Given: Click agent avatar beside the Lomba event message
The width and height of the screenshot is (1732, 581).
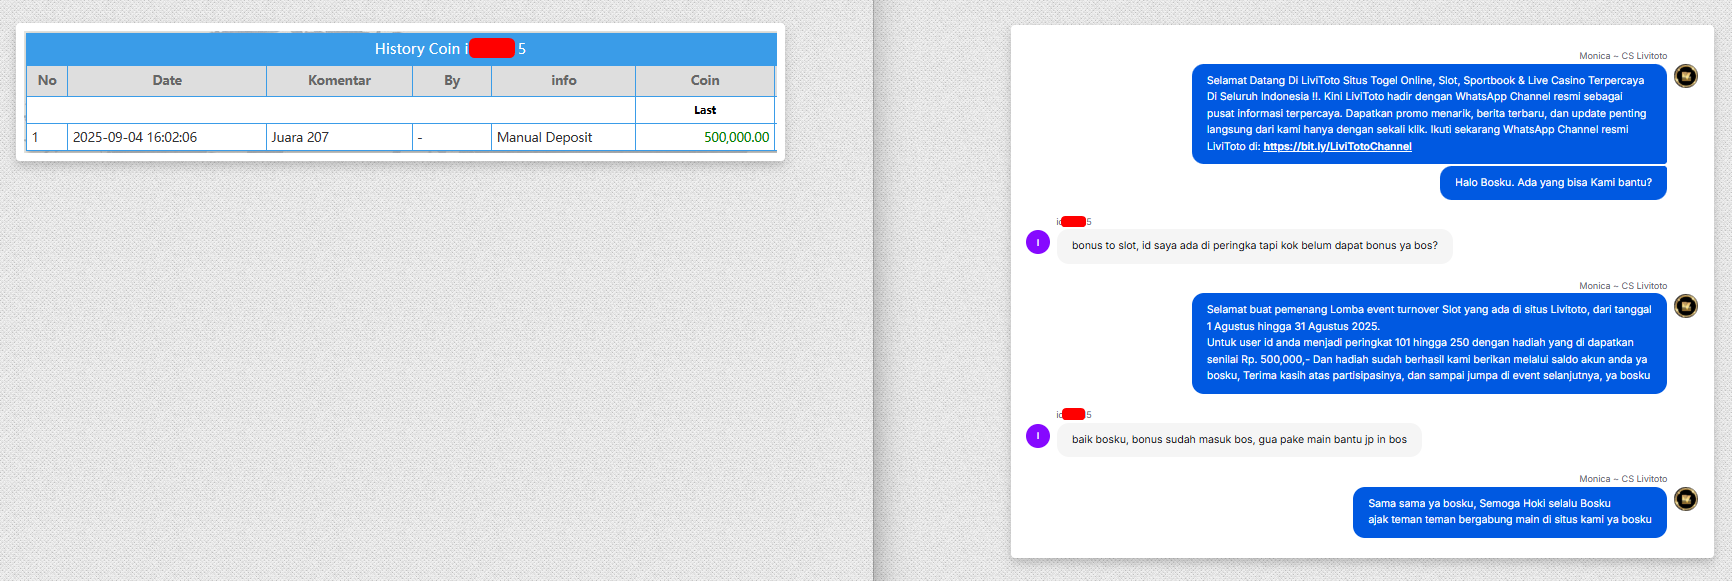Looking at the screenshot, I should pyautogui.click(x=1686, y=306).
